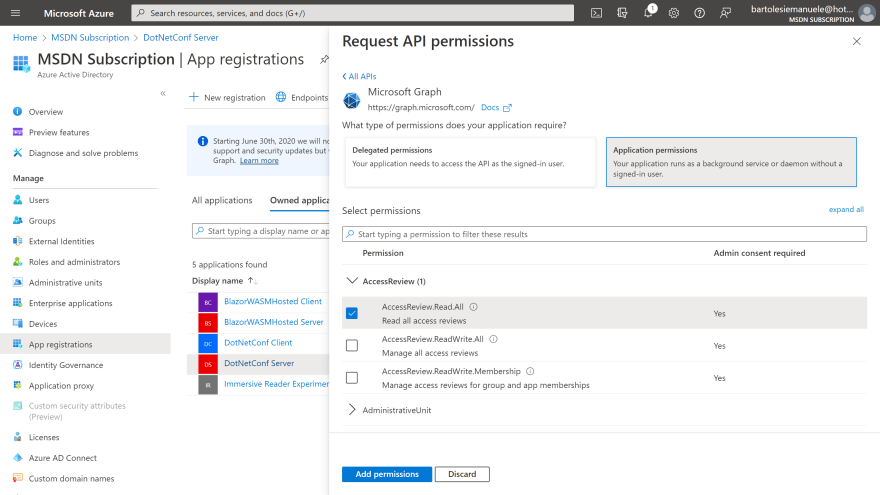Collapse the left navigation menu
The height and width of the screenshot is (495, 880).
tap(163, 93)
